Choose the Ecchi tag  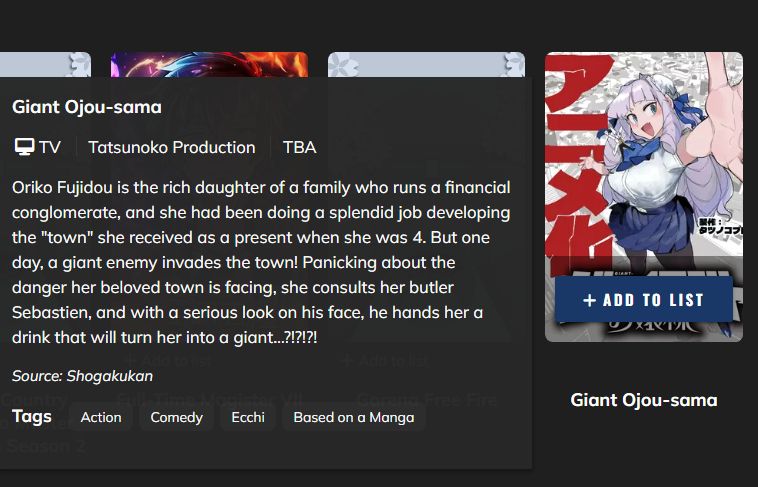(x=248, y=417)
